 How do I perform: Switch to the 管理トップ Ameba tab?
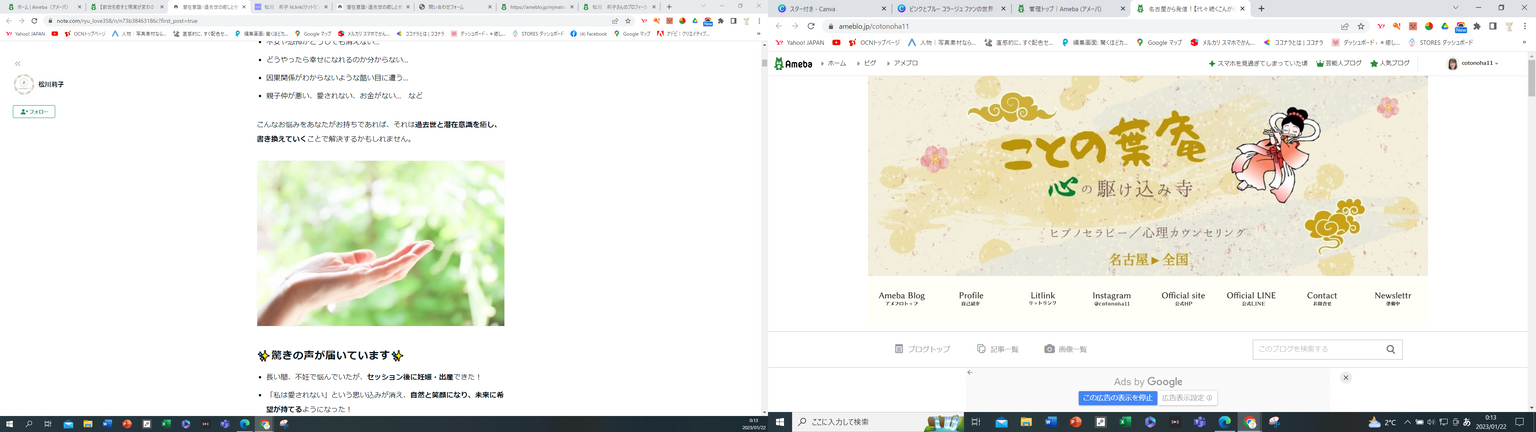pos(1066,9)
